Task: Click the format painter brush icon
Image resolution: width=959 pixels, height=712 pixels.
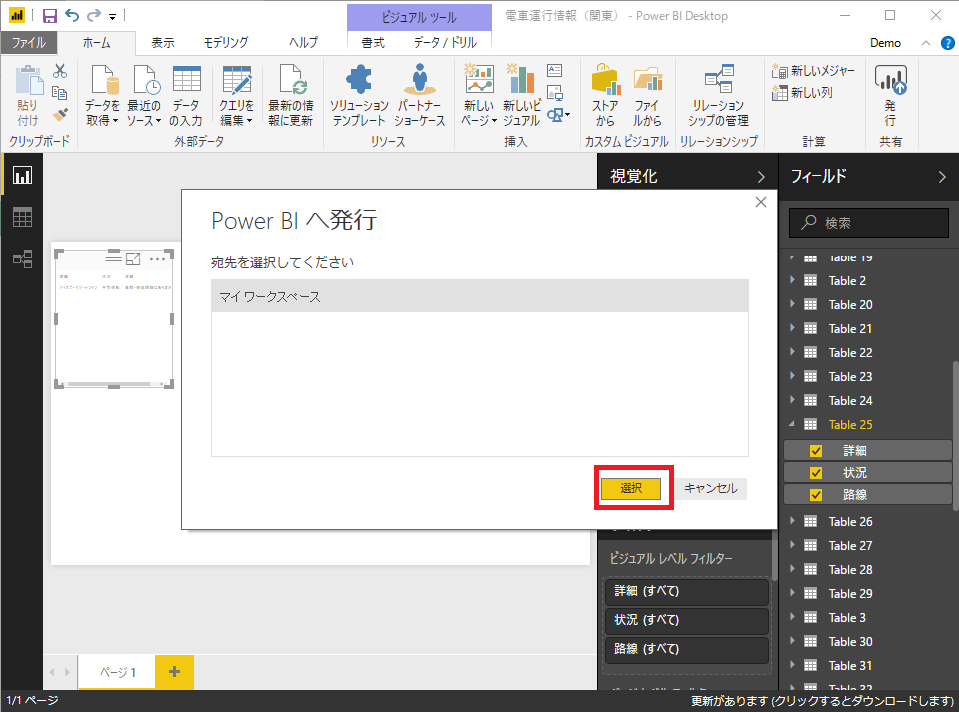Action: [60, 114]
